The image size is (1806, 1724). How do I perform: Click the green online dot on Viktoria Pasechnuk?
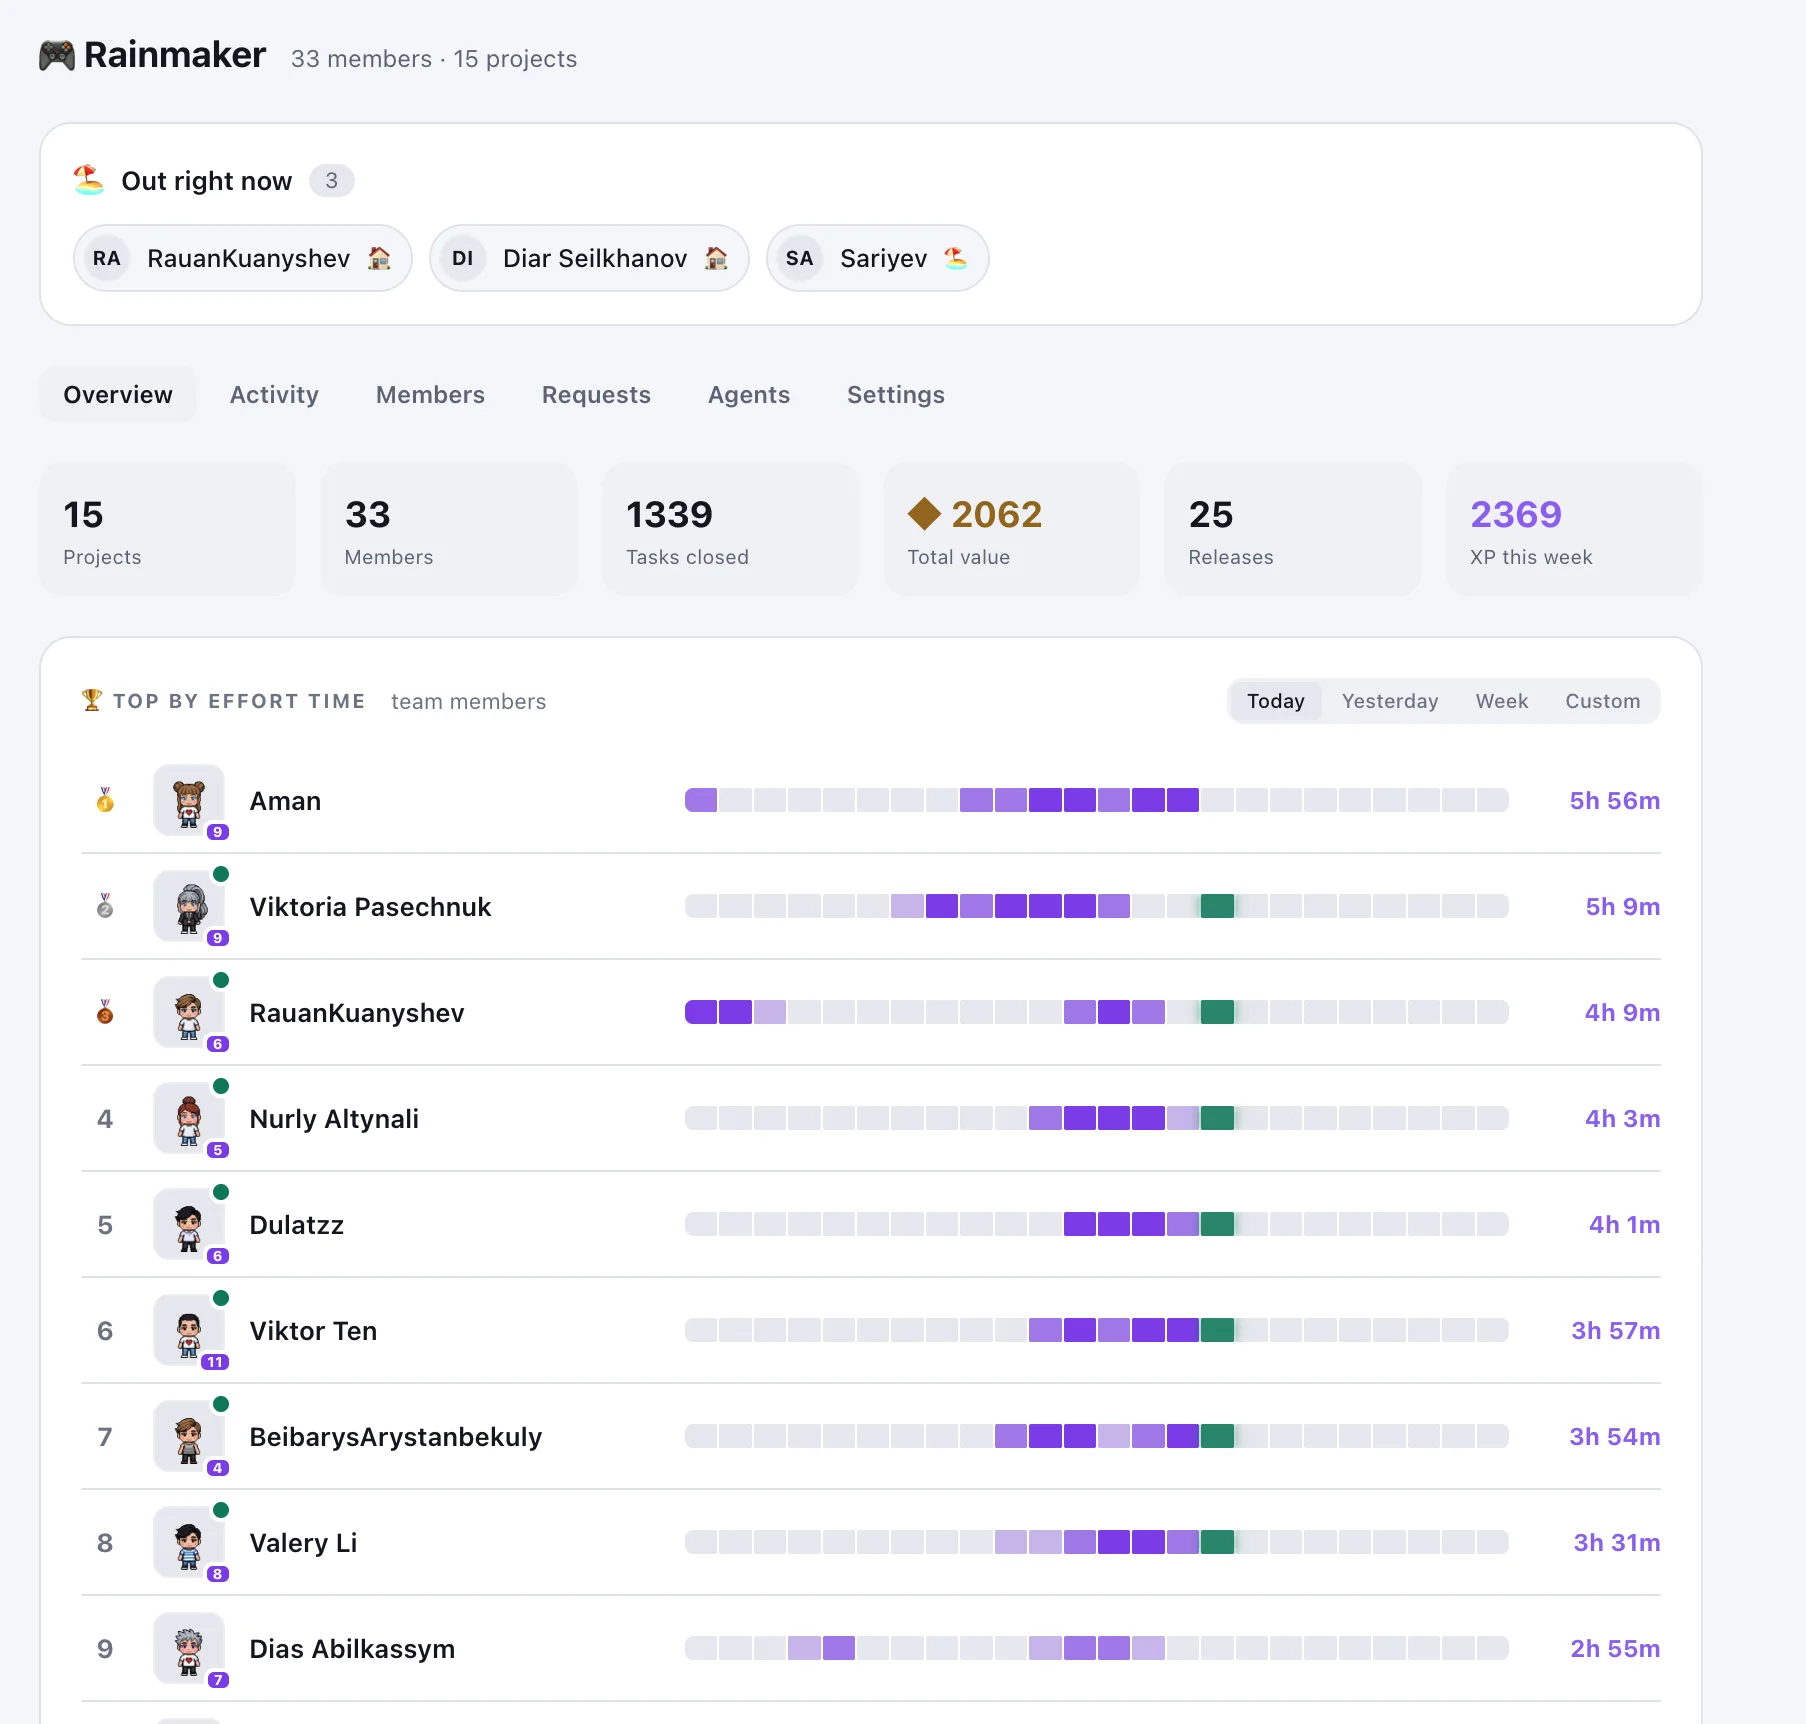click(x=221, y=874)
